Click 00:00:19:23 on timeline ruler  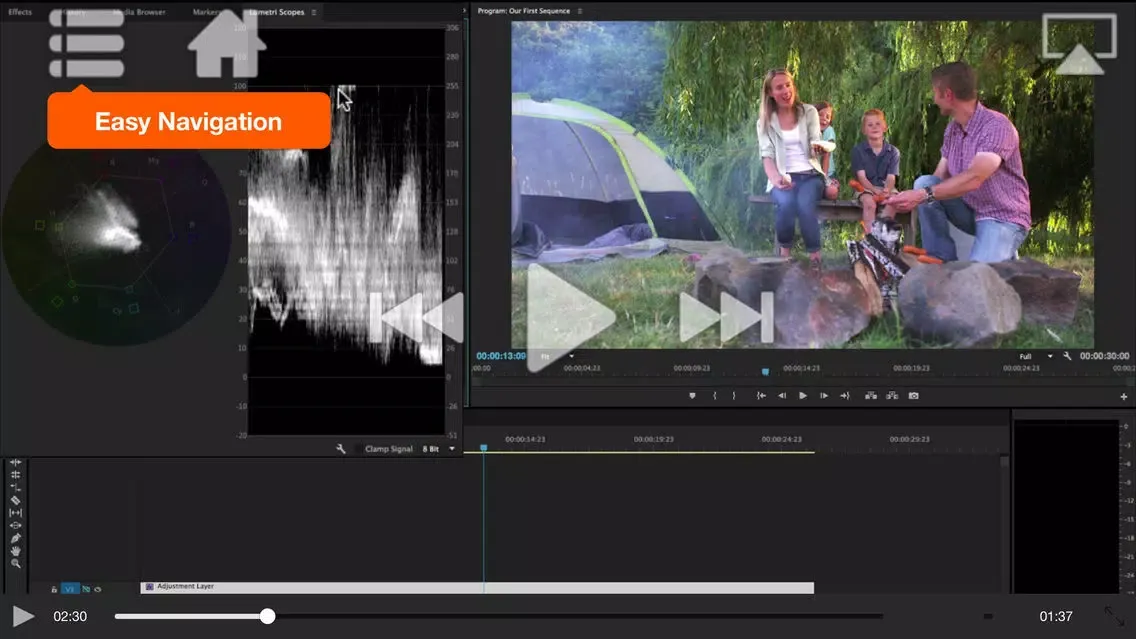[653, 439]
